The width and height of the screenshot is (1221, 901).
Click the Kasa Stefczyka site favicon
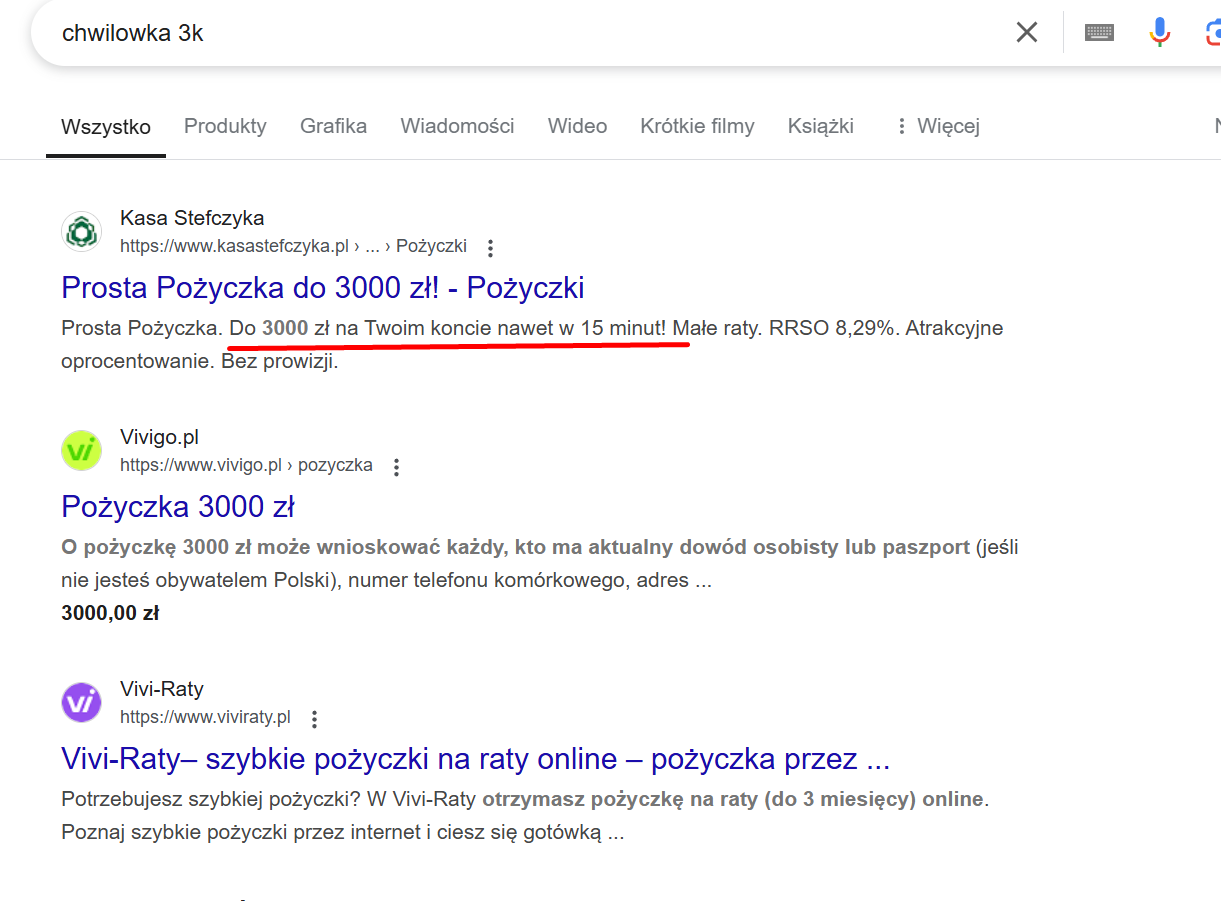coord(81,232)
